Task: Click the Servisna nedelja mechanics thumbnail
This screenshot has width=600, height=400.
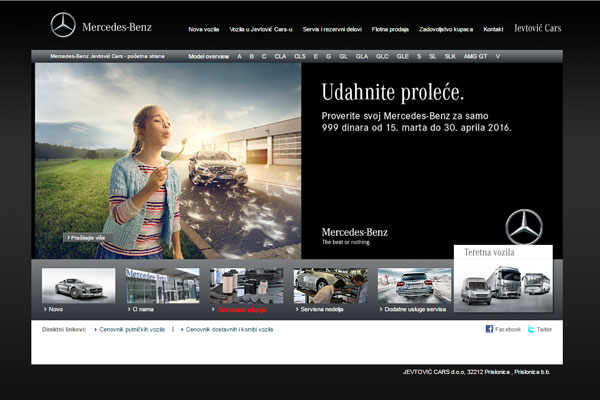Action: pyautogui.click(x=331, y=286)
